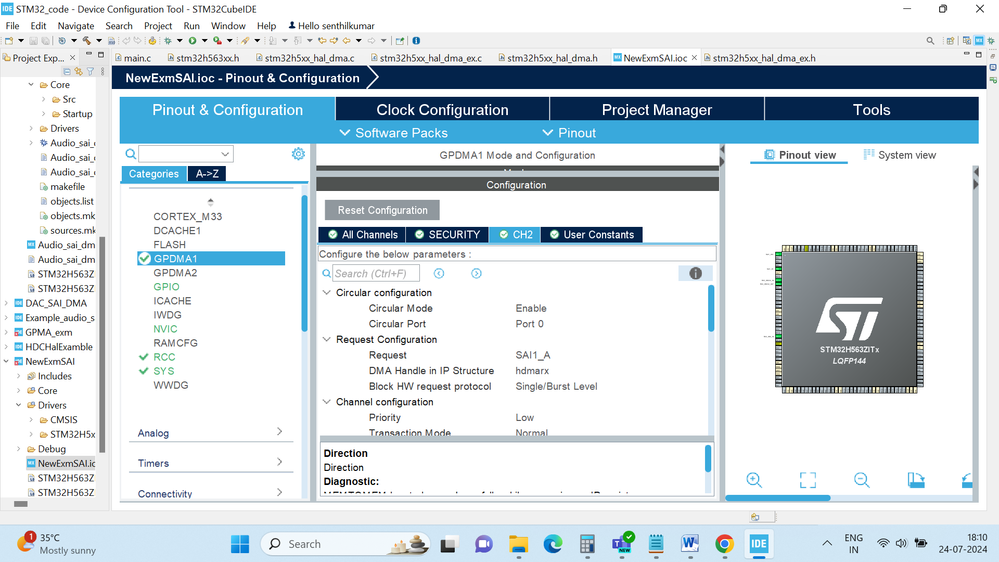Viewport: 999px width, 562px height.
Task: Expand the Pinout dropdown menu
Action: pos(569,133)
